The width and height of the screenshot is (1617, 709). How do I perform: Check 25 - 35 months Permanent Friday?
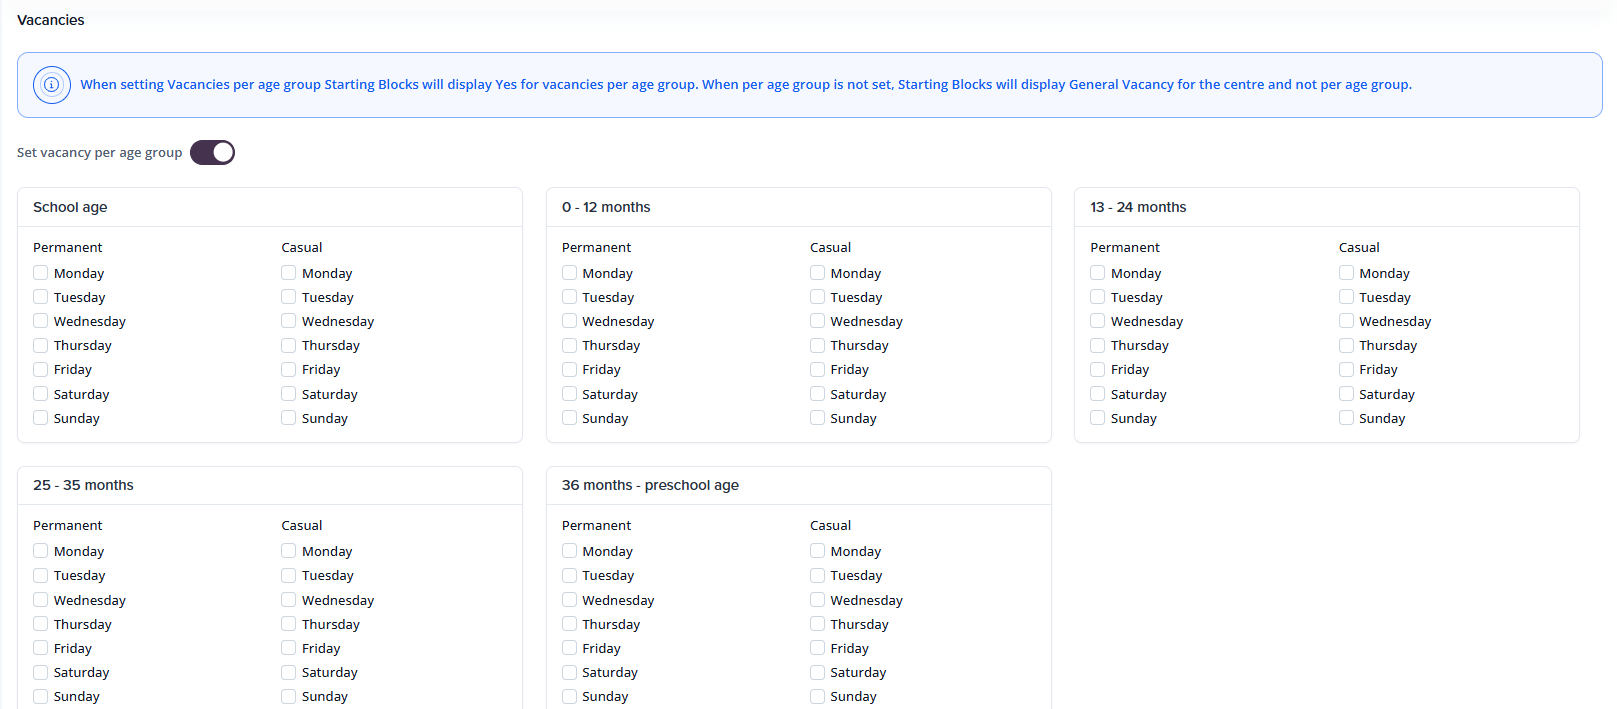point(41,648)
